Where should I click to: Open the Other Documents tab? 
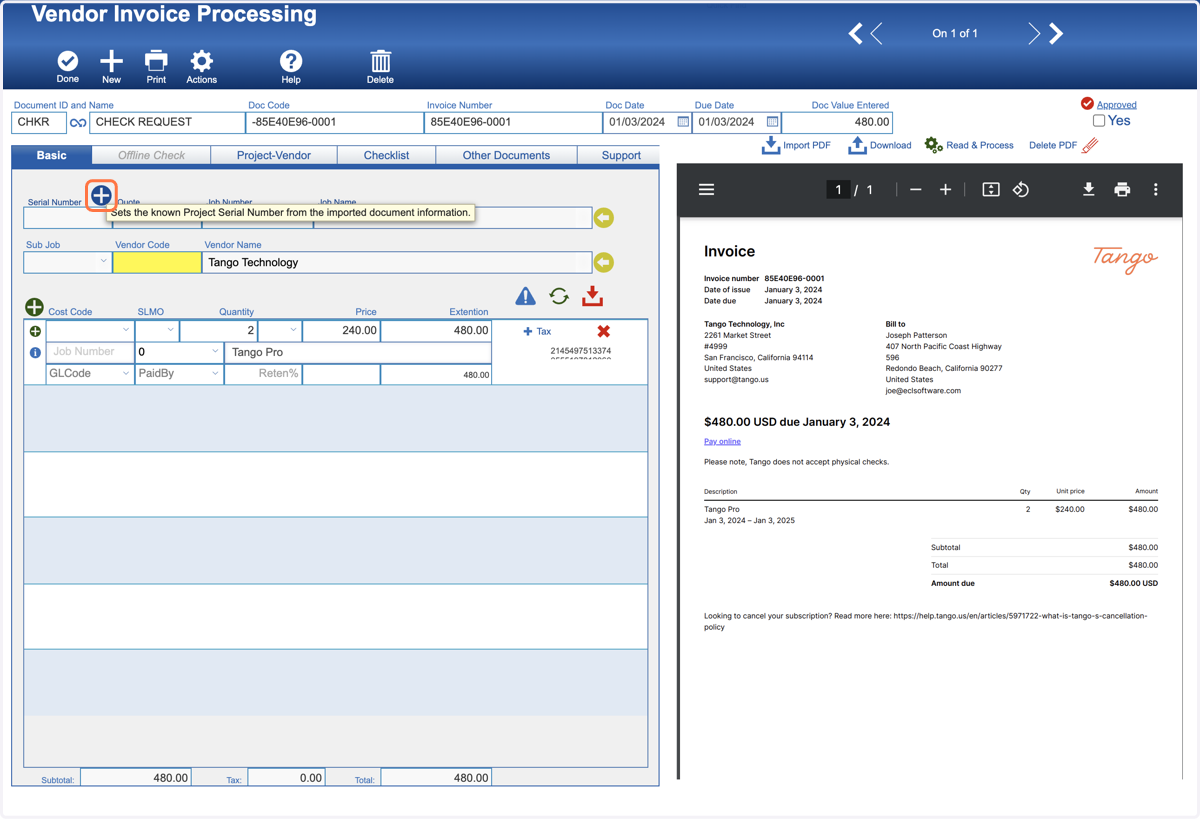coord(506,155)
